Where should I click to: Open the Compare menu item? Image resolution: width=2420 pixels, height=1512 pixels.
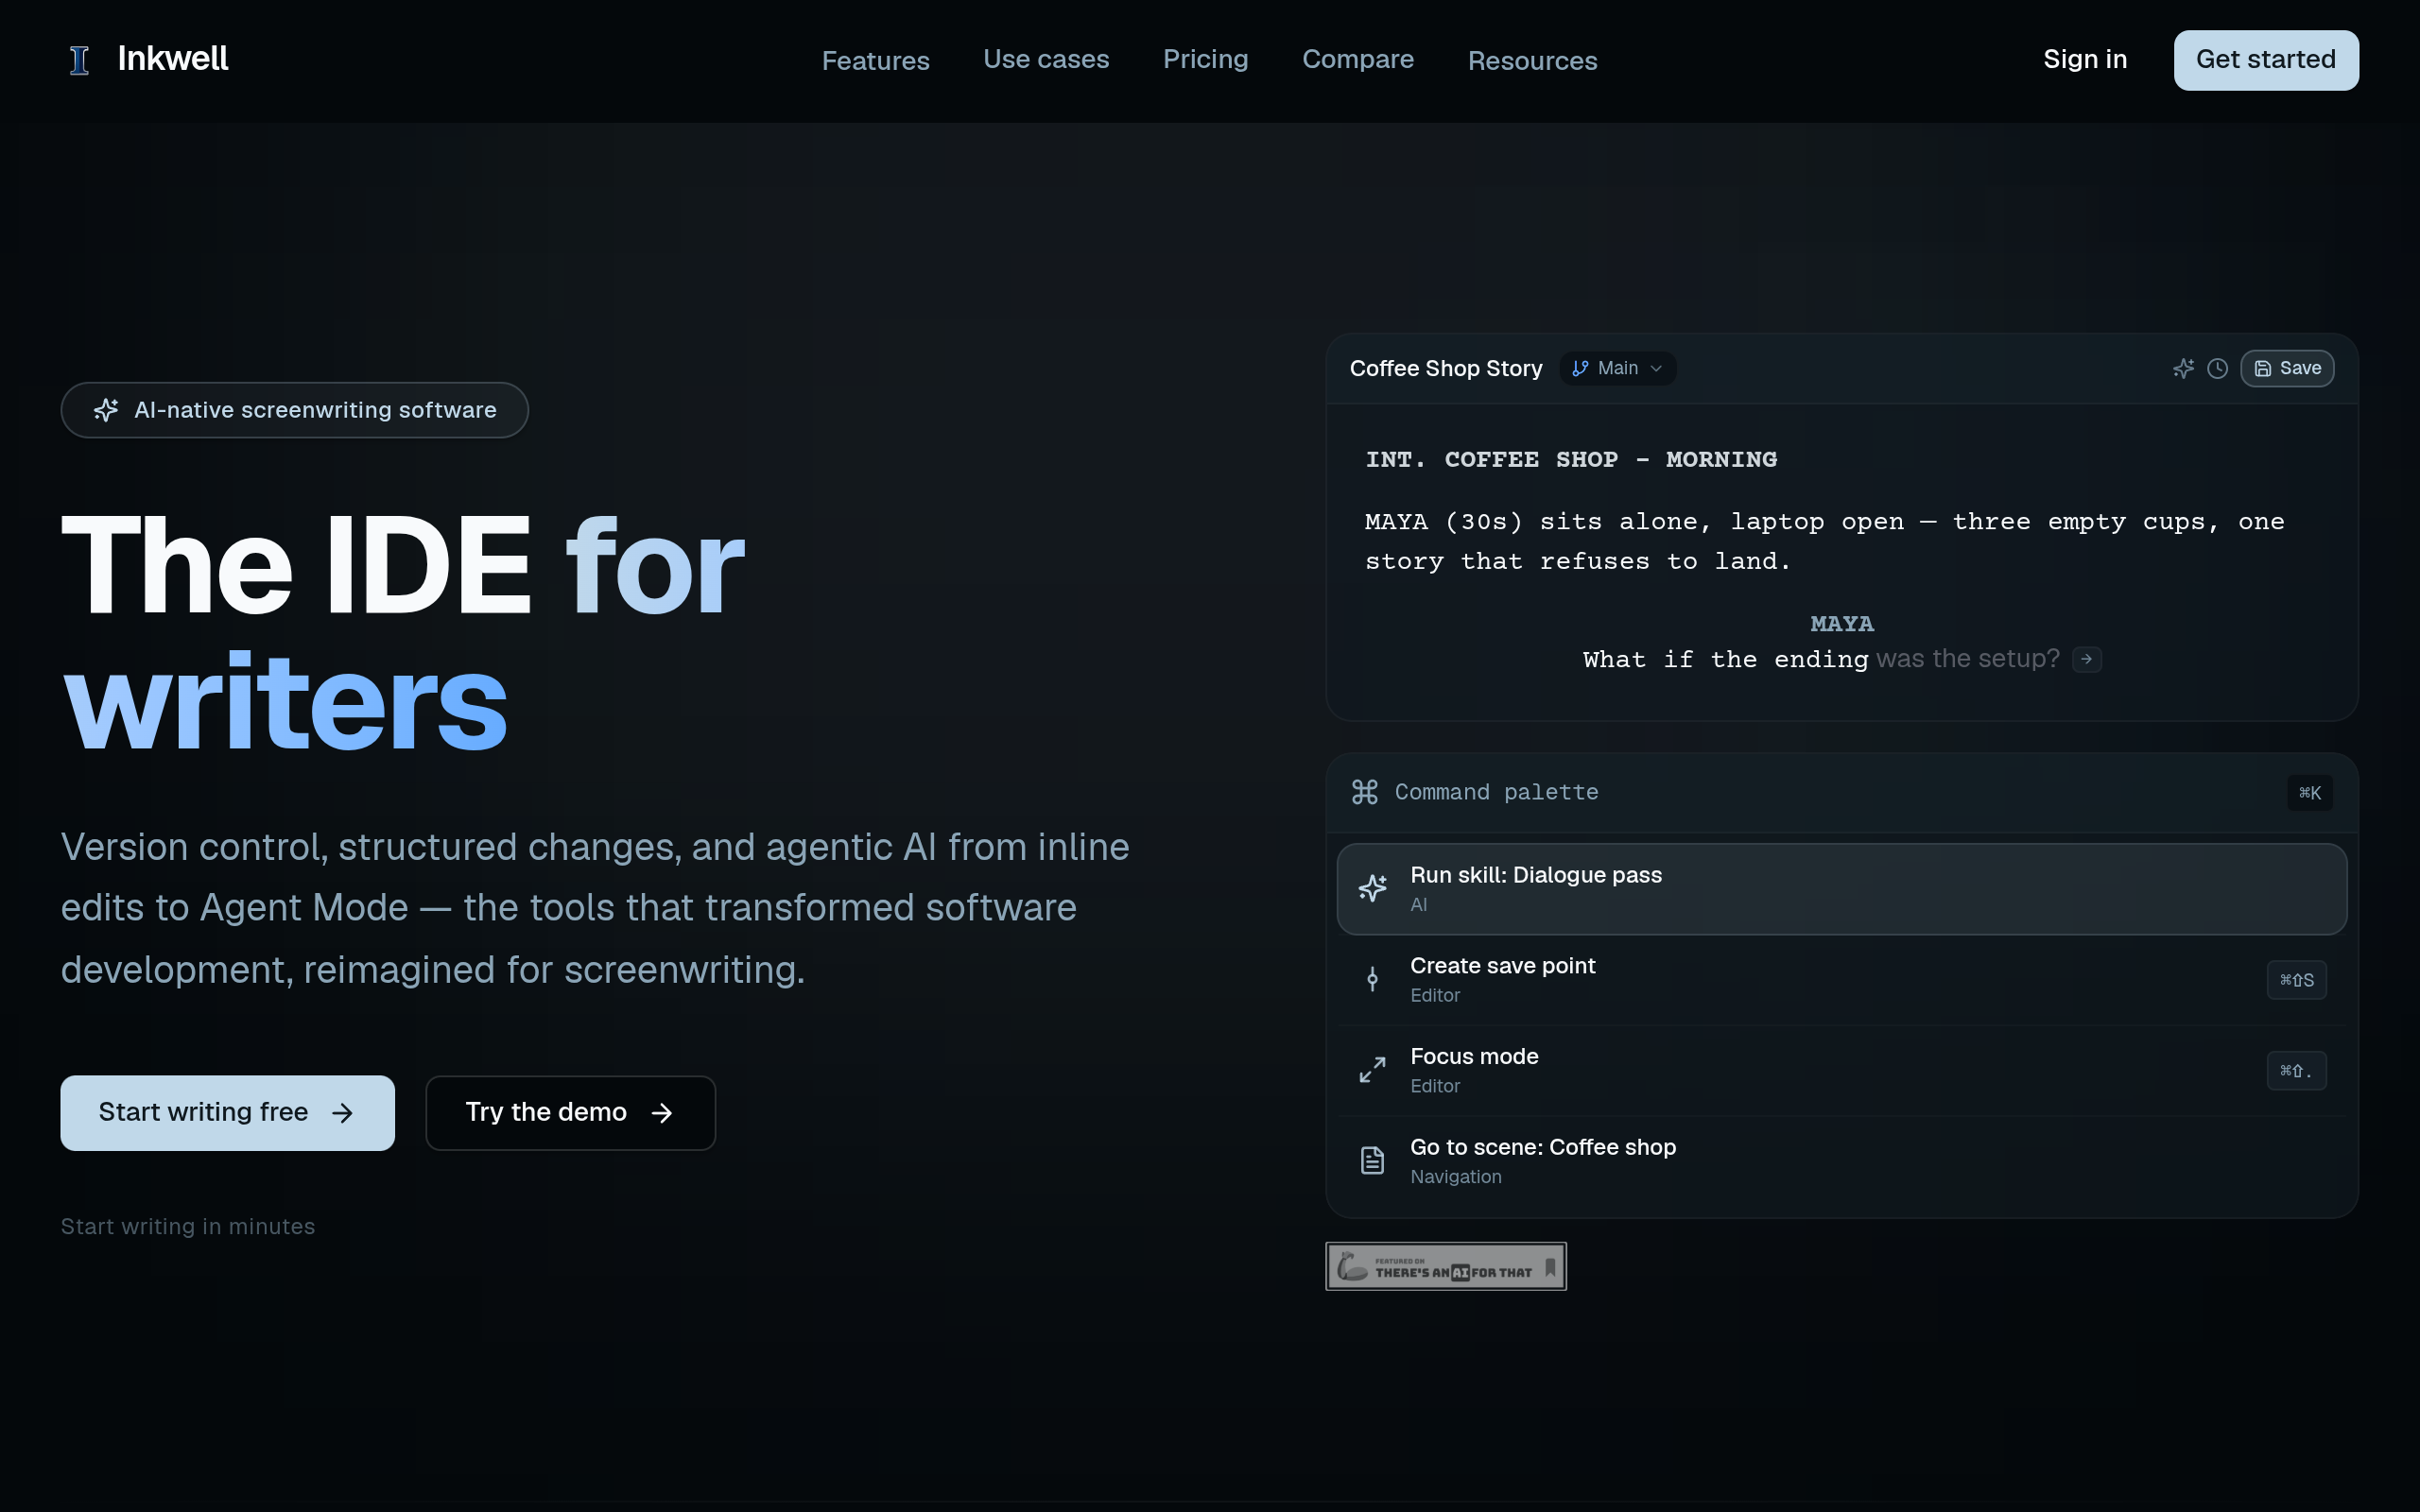coord(1358,59)
